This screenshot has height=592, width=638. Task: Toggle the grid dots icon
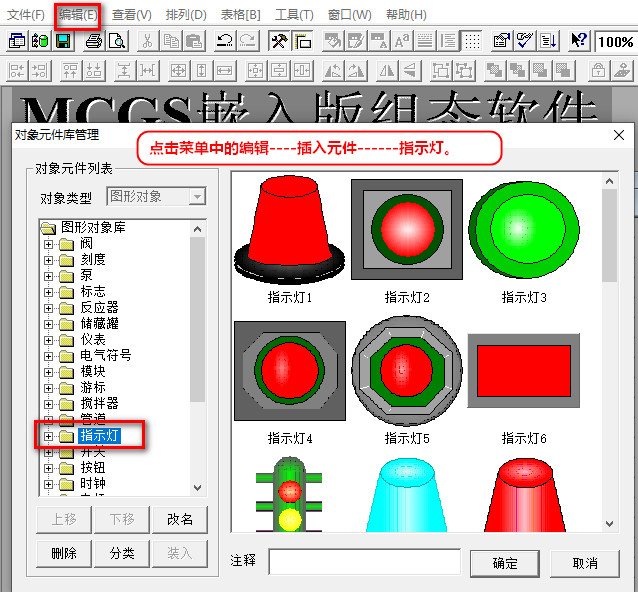472,41
